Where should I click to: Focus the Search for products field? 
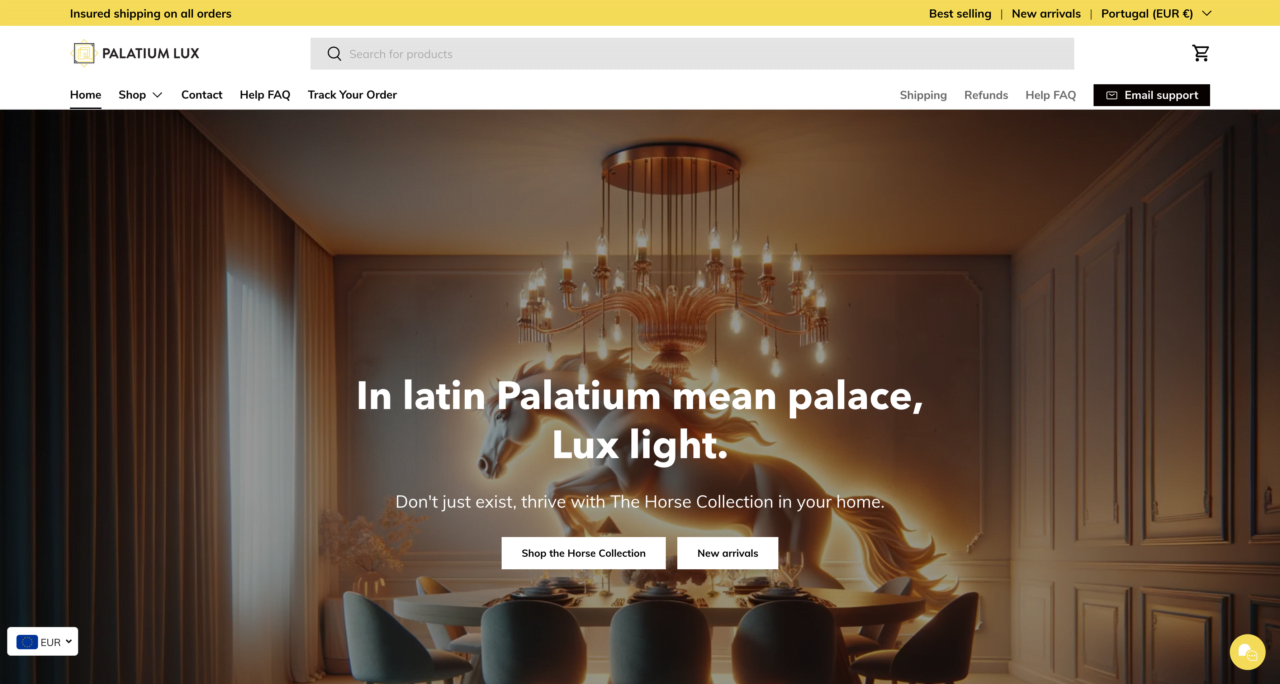pos(692,54)
